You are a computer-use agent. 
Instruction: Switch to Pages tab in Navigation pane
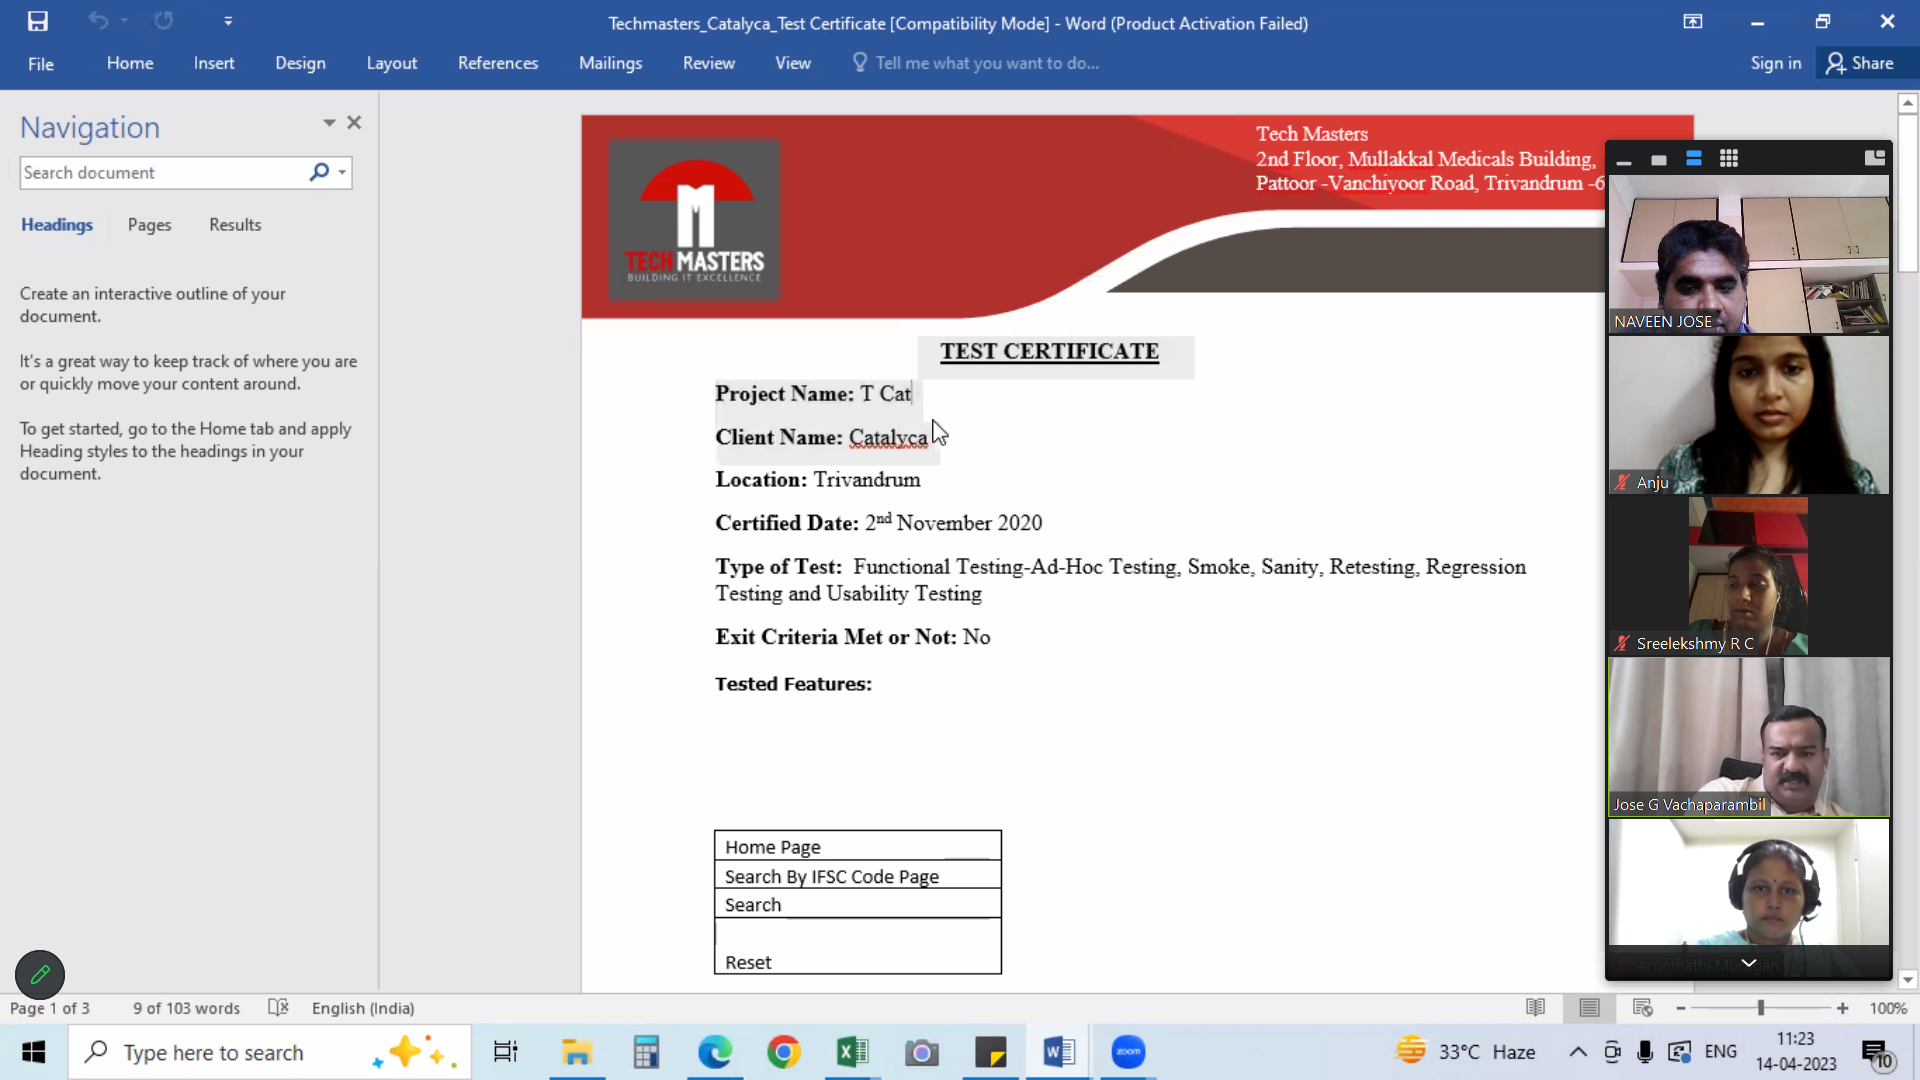tap(149, 225)
